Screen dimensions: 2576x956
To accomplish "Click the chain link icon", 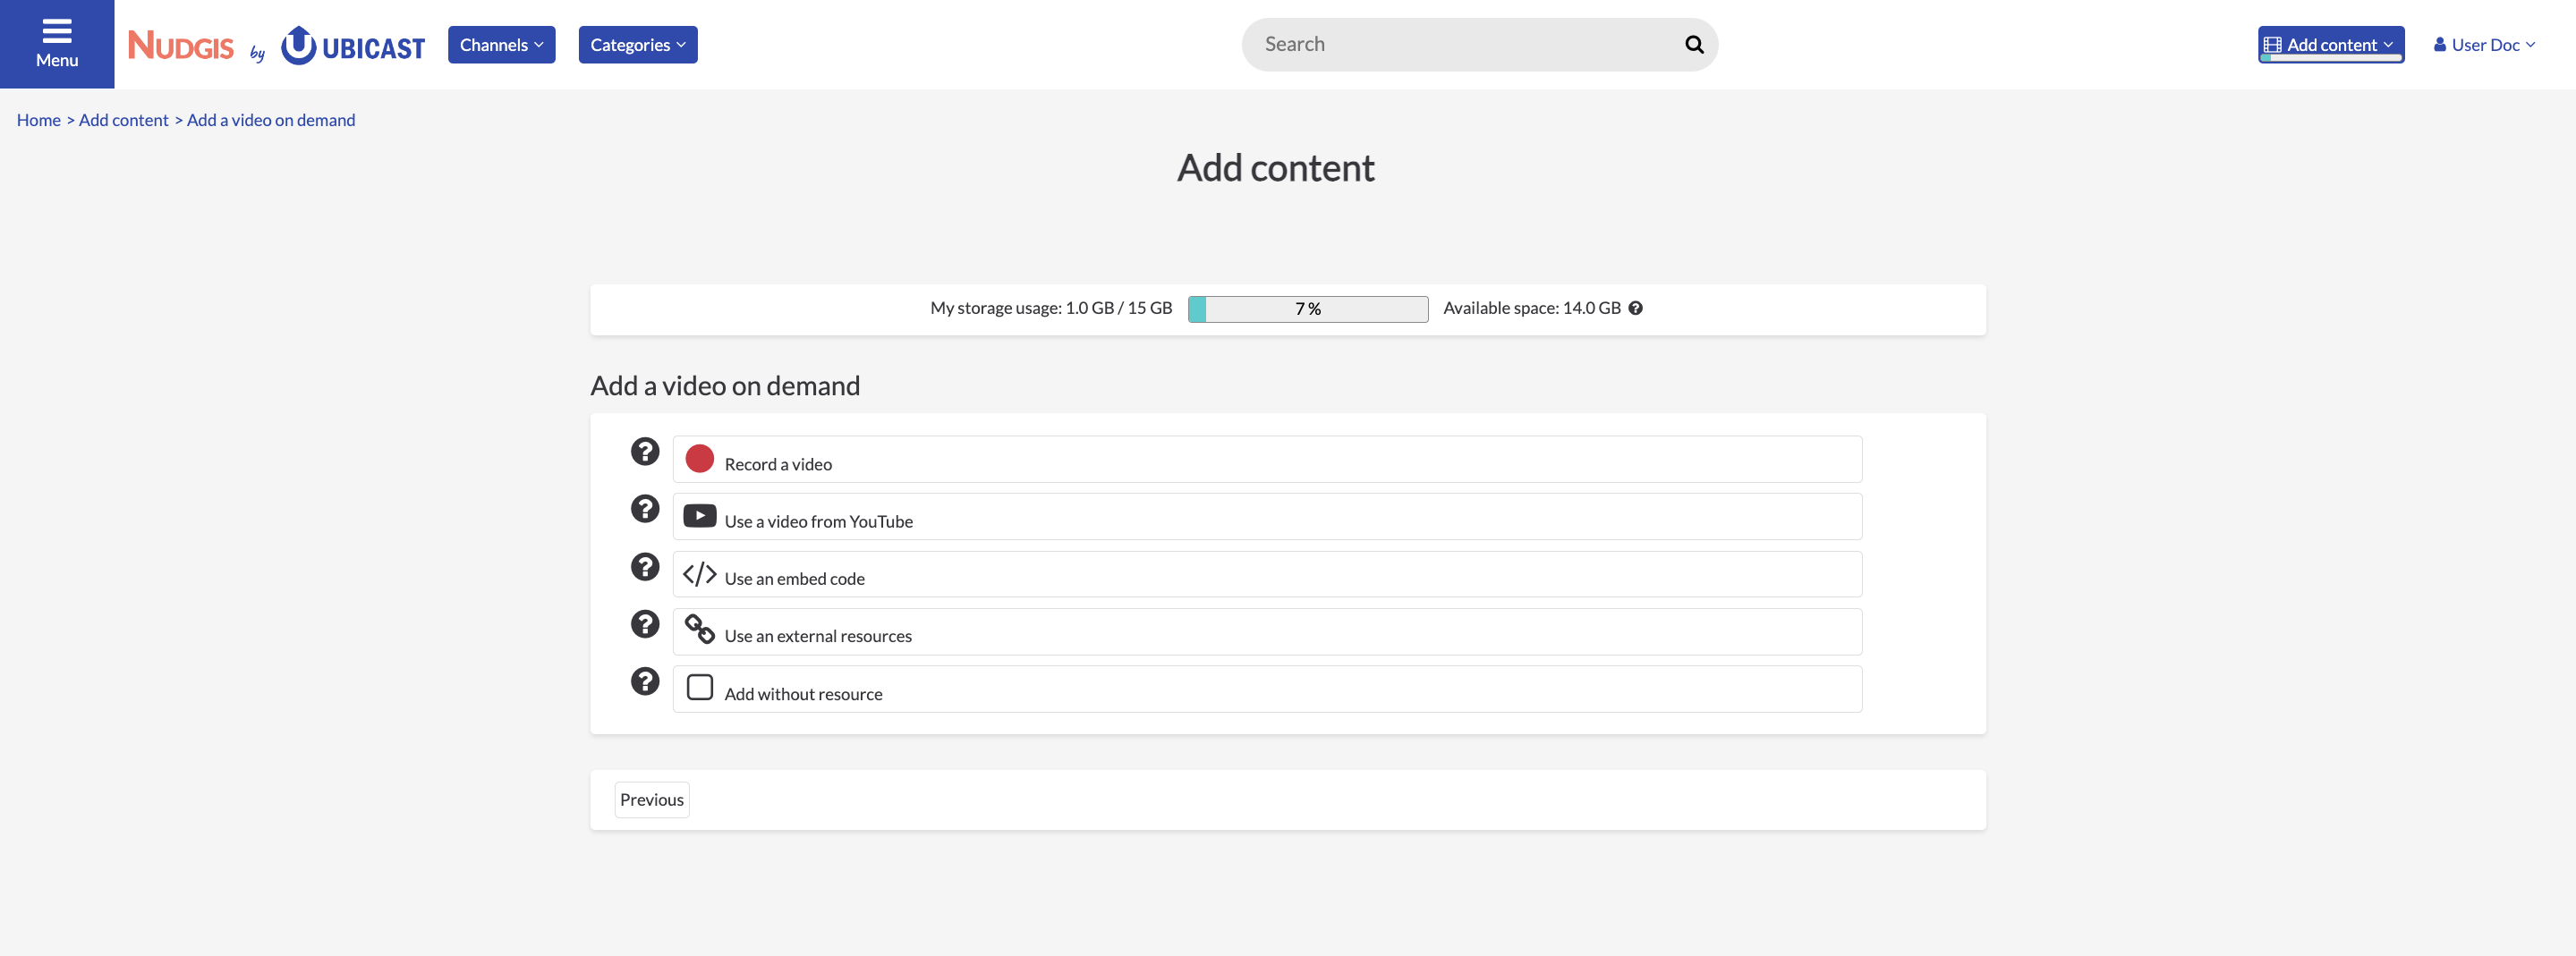I will click(x=700, y=629).
